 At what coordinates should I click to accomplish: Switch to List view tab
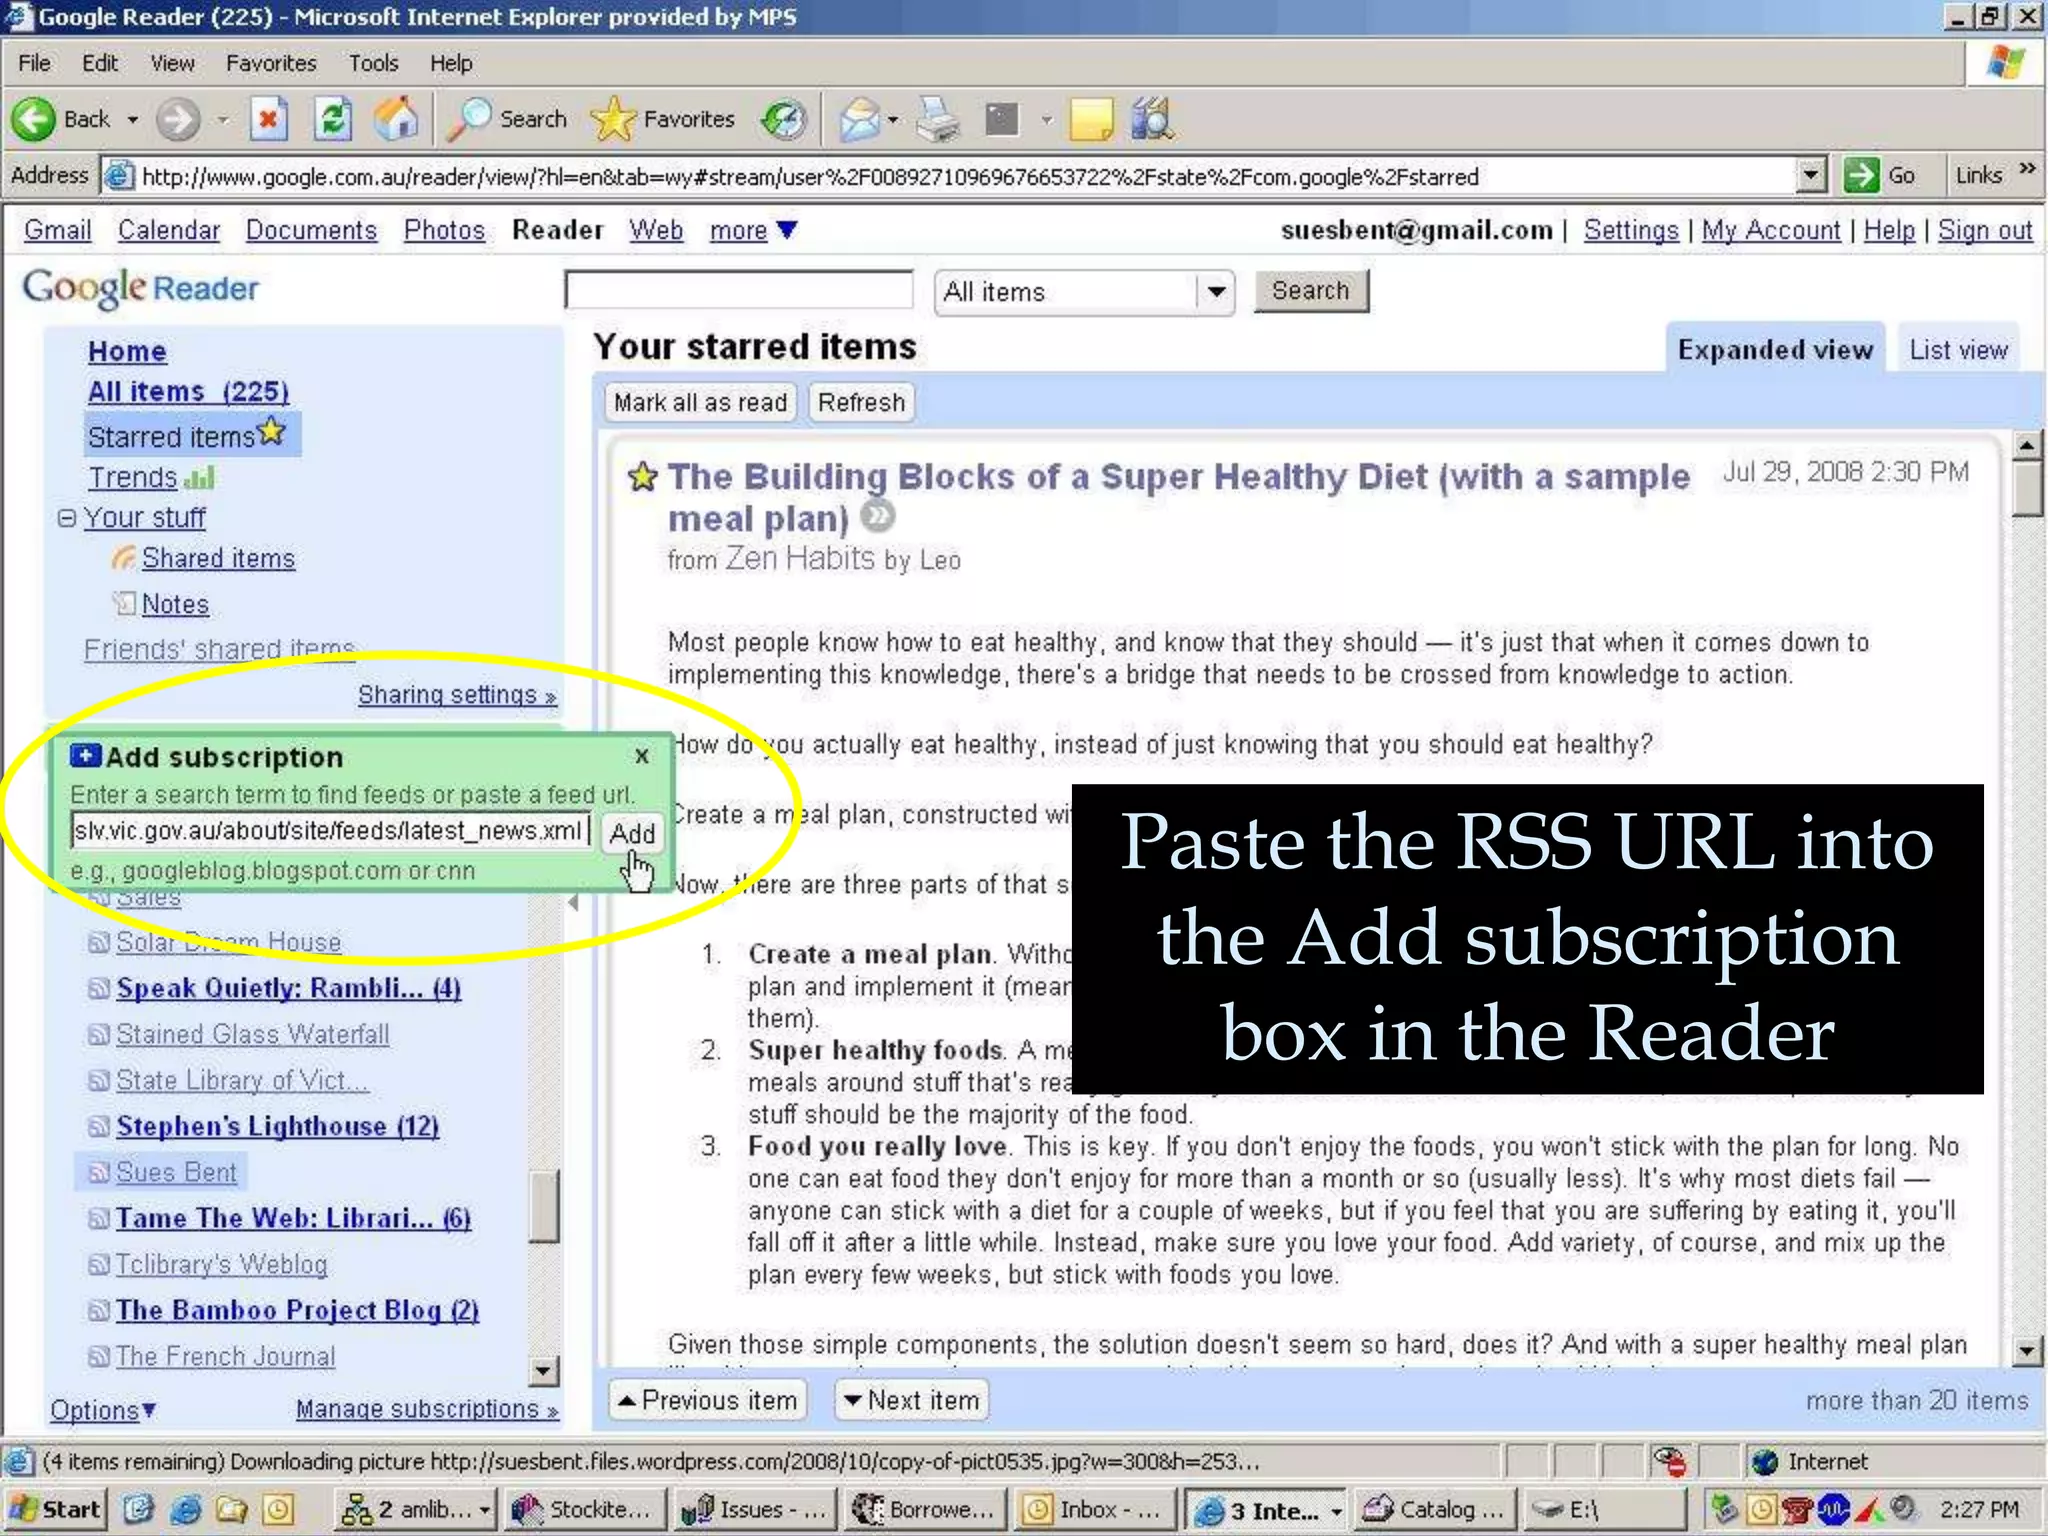[1958, 350]
